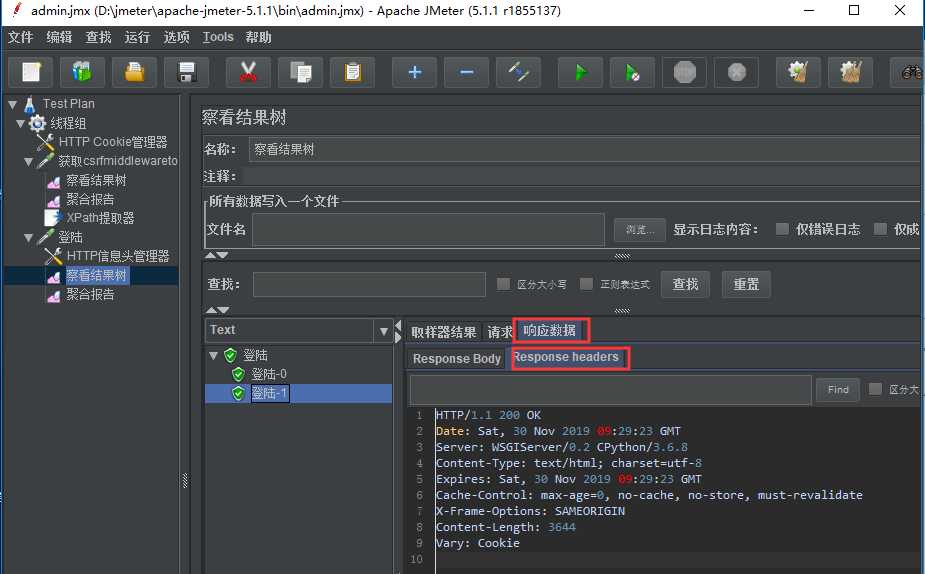
Task: Click the 文件名 filename input field
Action: pos(428,229)
